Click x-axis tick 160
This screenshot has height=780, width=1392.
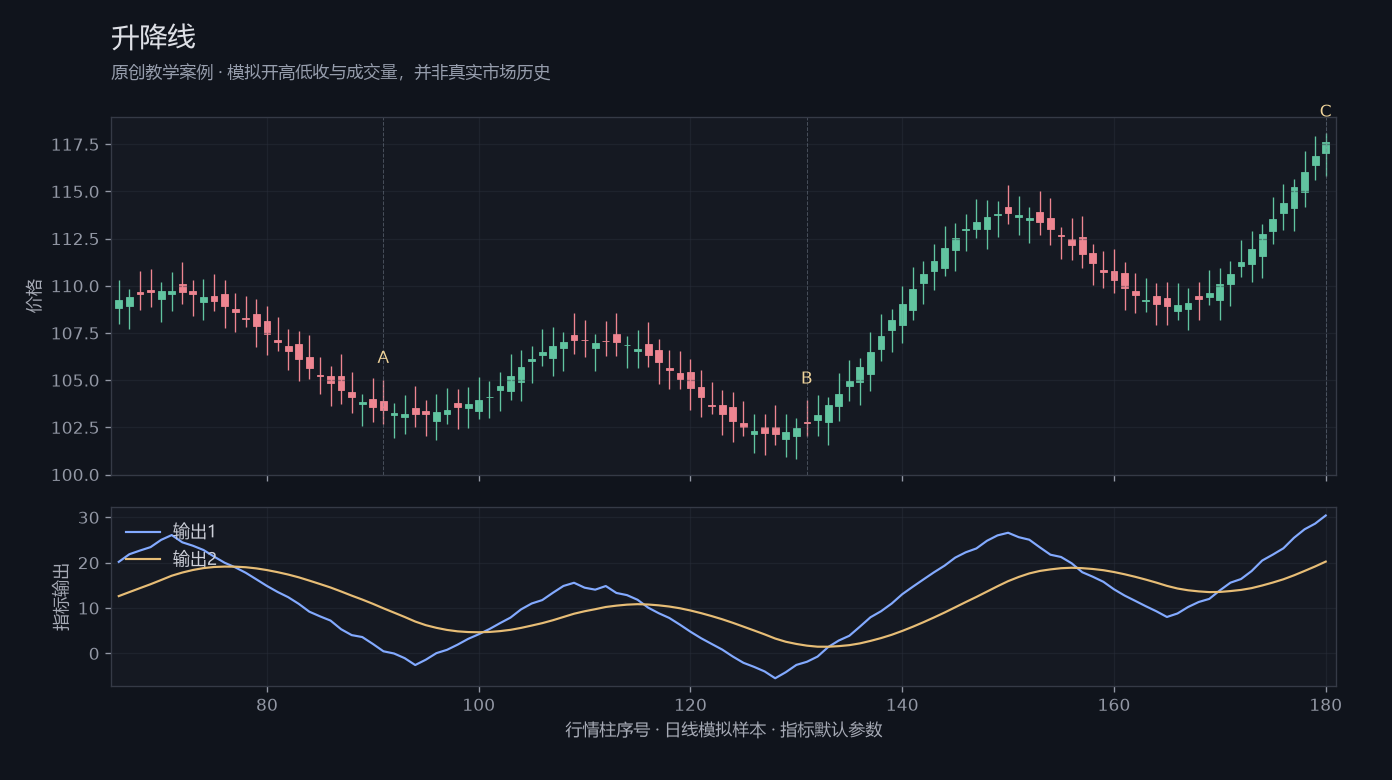[x=1114, y=704]
